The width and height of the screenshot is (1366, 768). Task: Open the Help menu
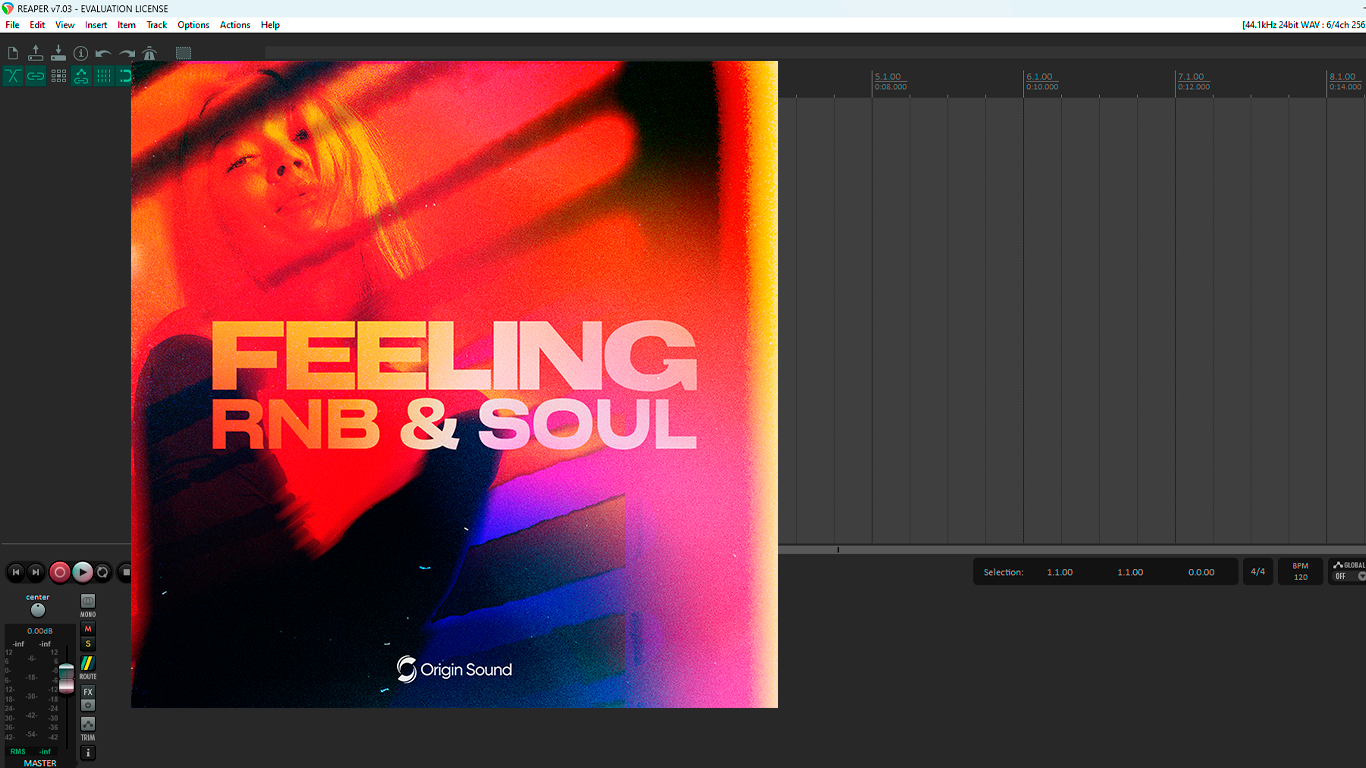click(x=270, y=25)
